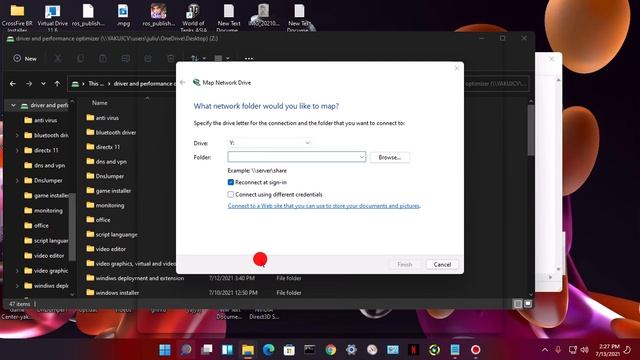
Task: Open the Windows Start menu
Action: pos(165,350)
